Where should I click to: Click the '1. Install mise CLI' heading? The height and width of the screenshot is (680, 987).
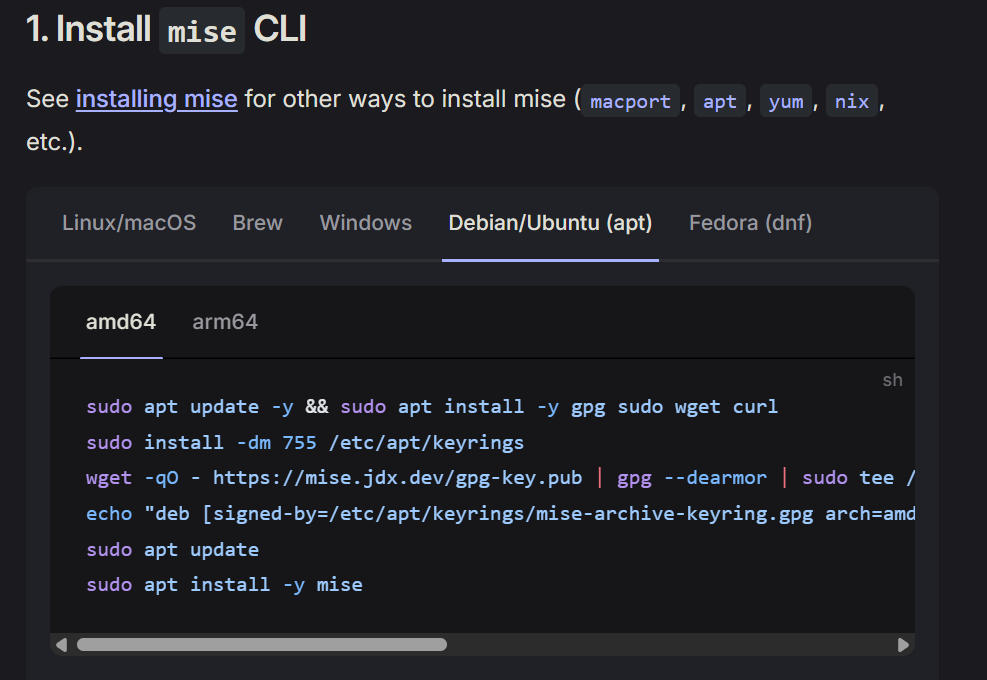pyautogui.click(x=166, y=30)
